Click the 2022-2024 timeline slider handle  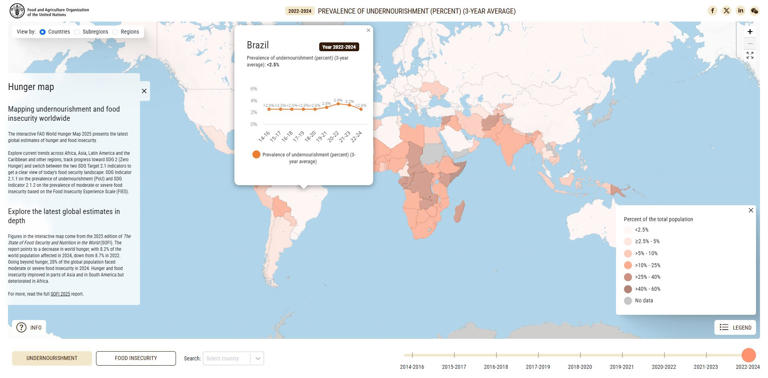click(748, 355)
